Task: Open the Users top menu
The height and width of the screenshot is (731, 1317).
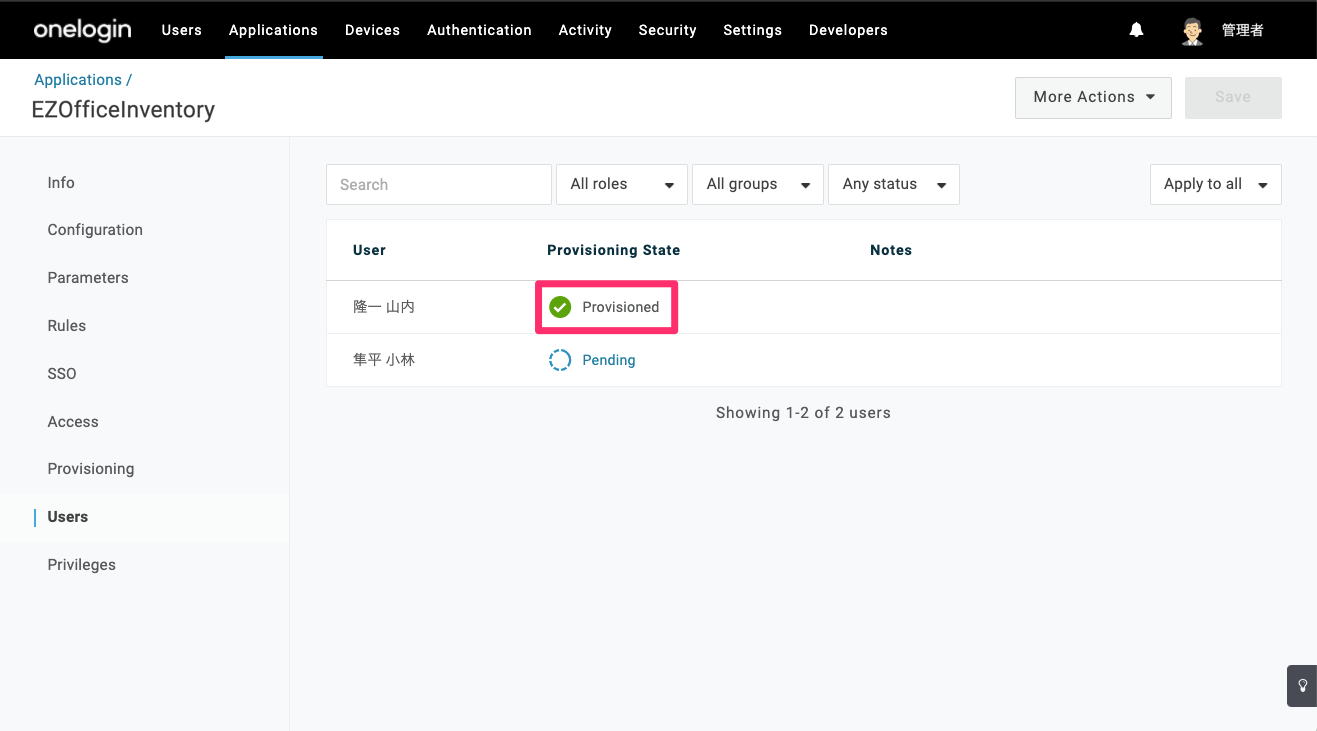Action: 182,30
